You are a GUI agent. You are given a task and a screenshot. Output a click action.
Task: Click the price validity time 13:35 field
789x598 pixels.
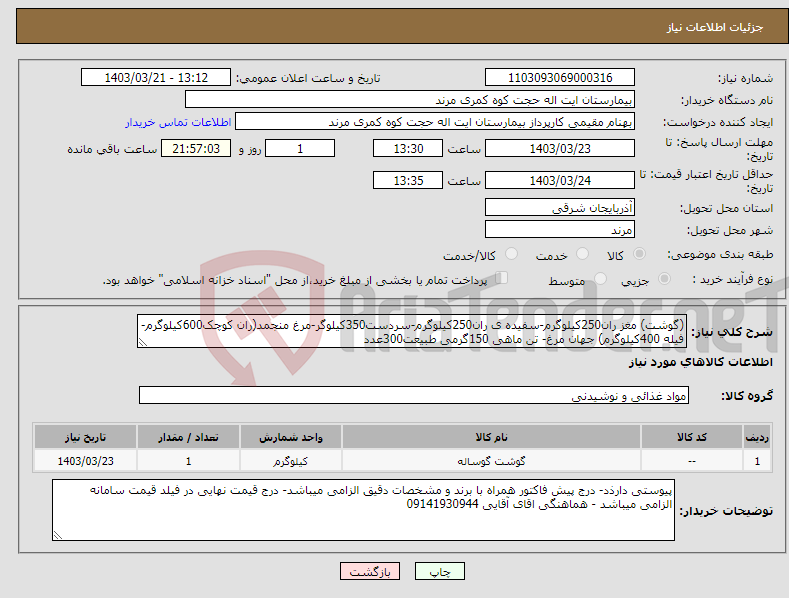(x=408, y=180)
